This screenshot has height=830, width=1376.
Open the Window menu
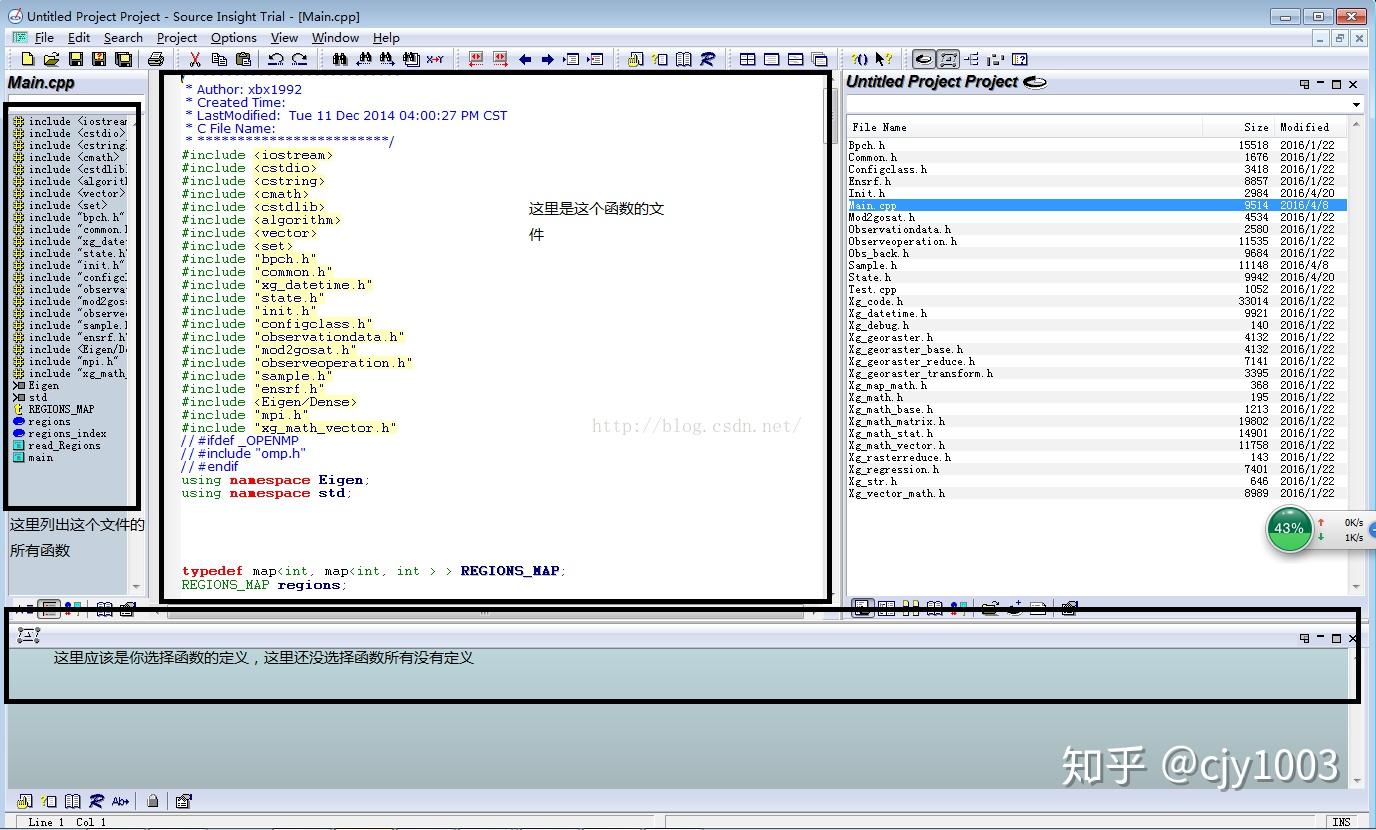coord(335,38)
